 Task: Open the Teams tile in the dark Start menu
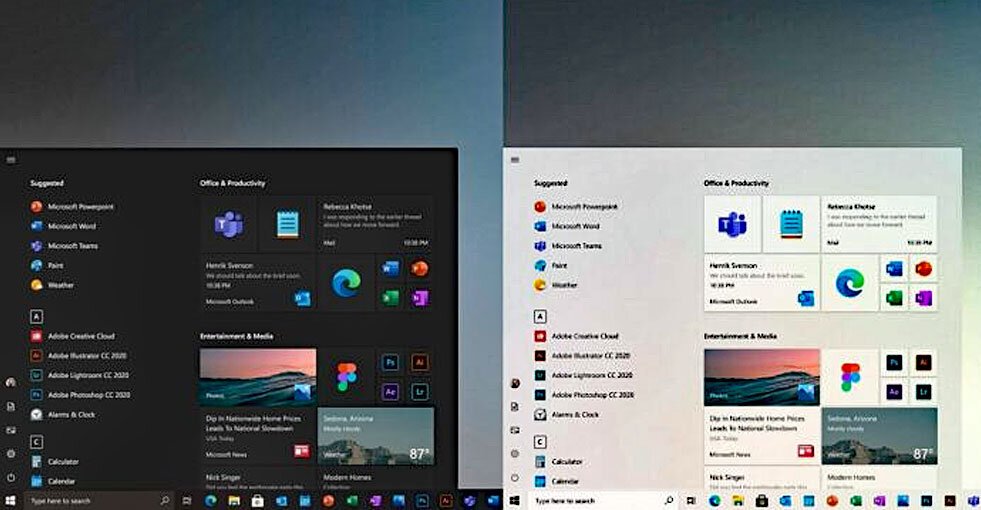click(x=228, y=224)
